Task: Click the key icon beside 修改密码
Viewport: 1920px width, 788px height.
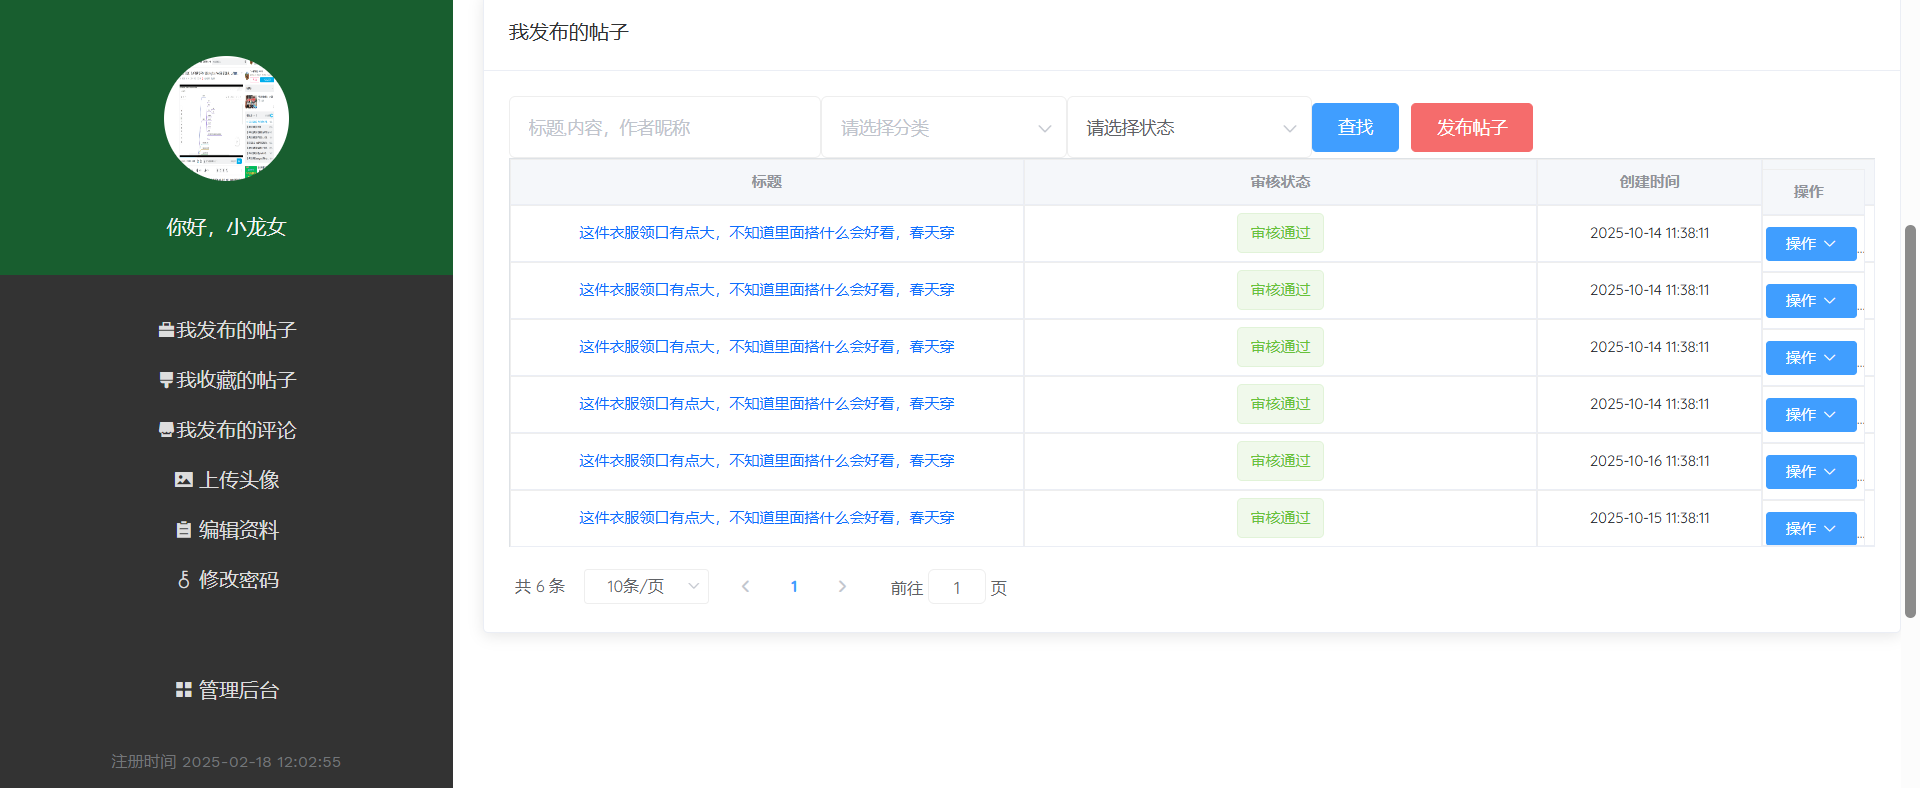Action: [184, 580]
